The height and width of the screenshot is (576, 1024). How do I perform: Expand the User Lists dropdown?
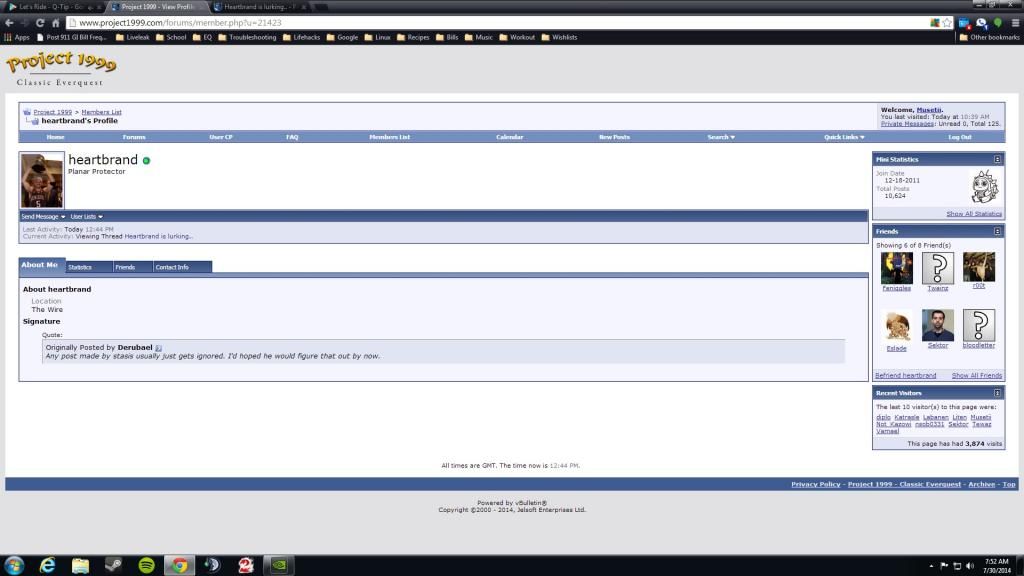tap(86, 216)
